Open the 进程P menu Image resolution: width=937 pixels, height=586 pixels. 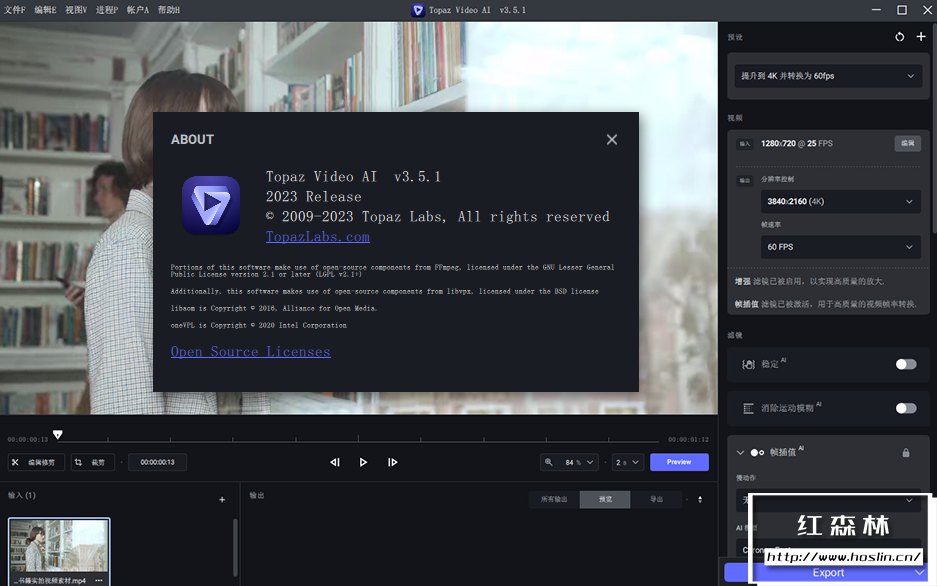pos(107,10)
